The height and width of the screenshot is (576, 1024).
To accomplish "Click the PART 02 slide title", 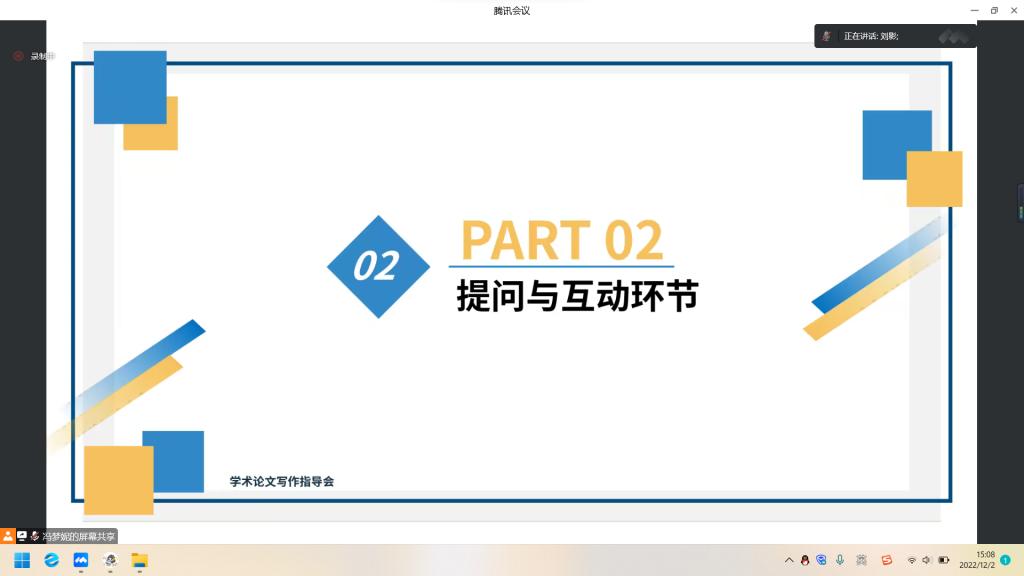I will point(561,240).
